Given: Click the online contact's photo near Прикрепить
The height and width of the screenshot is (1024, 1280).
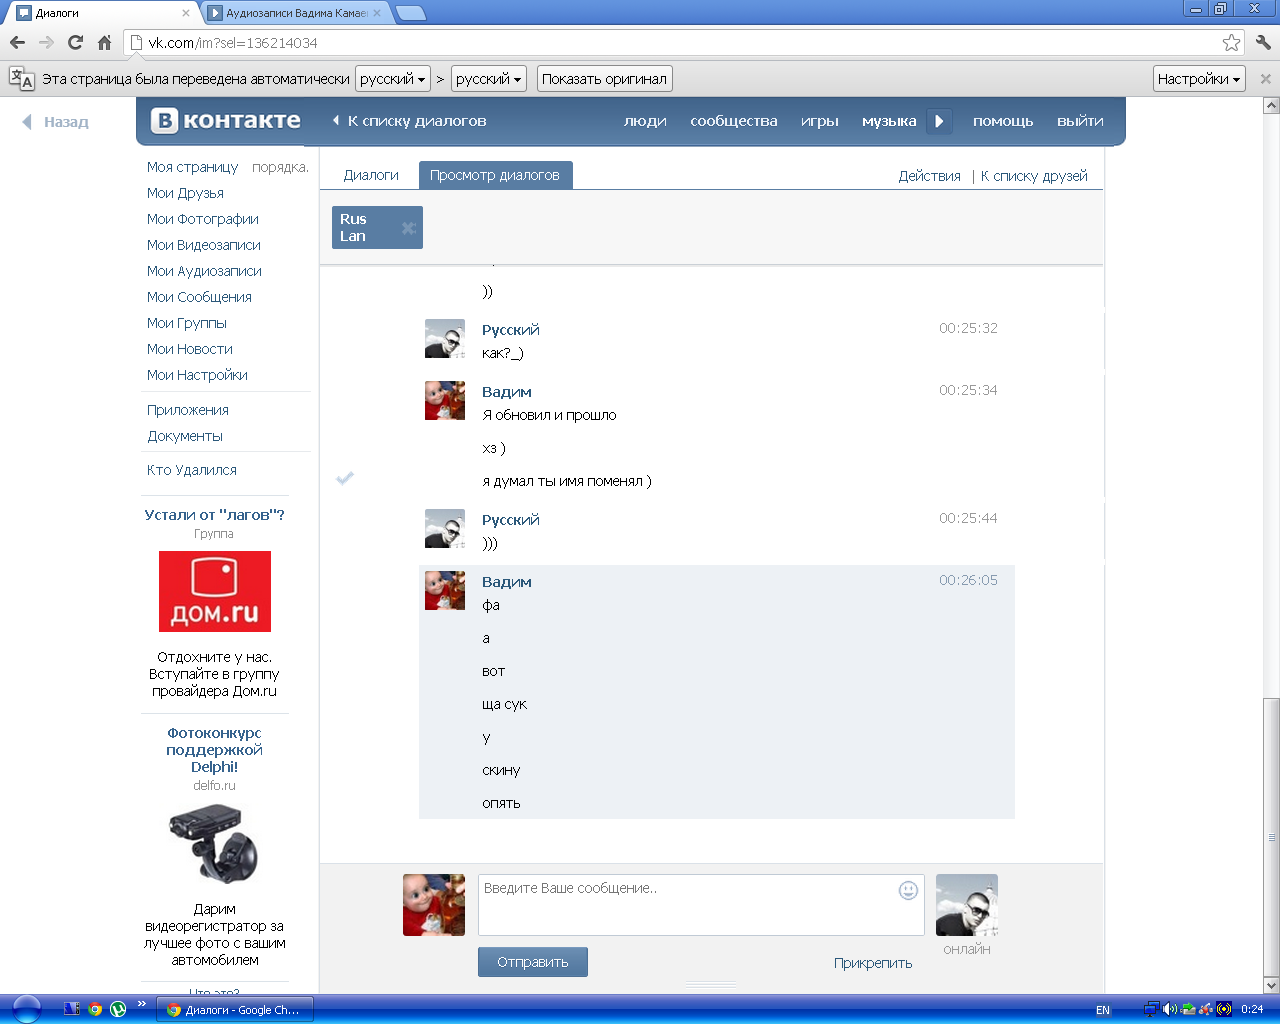Looking at the screenshot, I should click(967, 905).
